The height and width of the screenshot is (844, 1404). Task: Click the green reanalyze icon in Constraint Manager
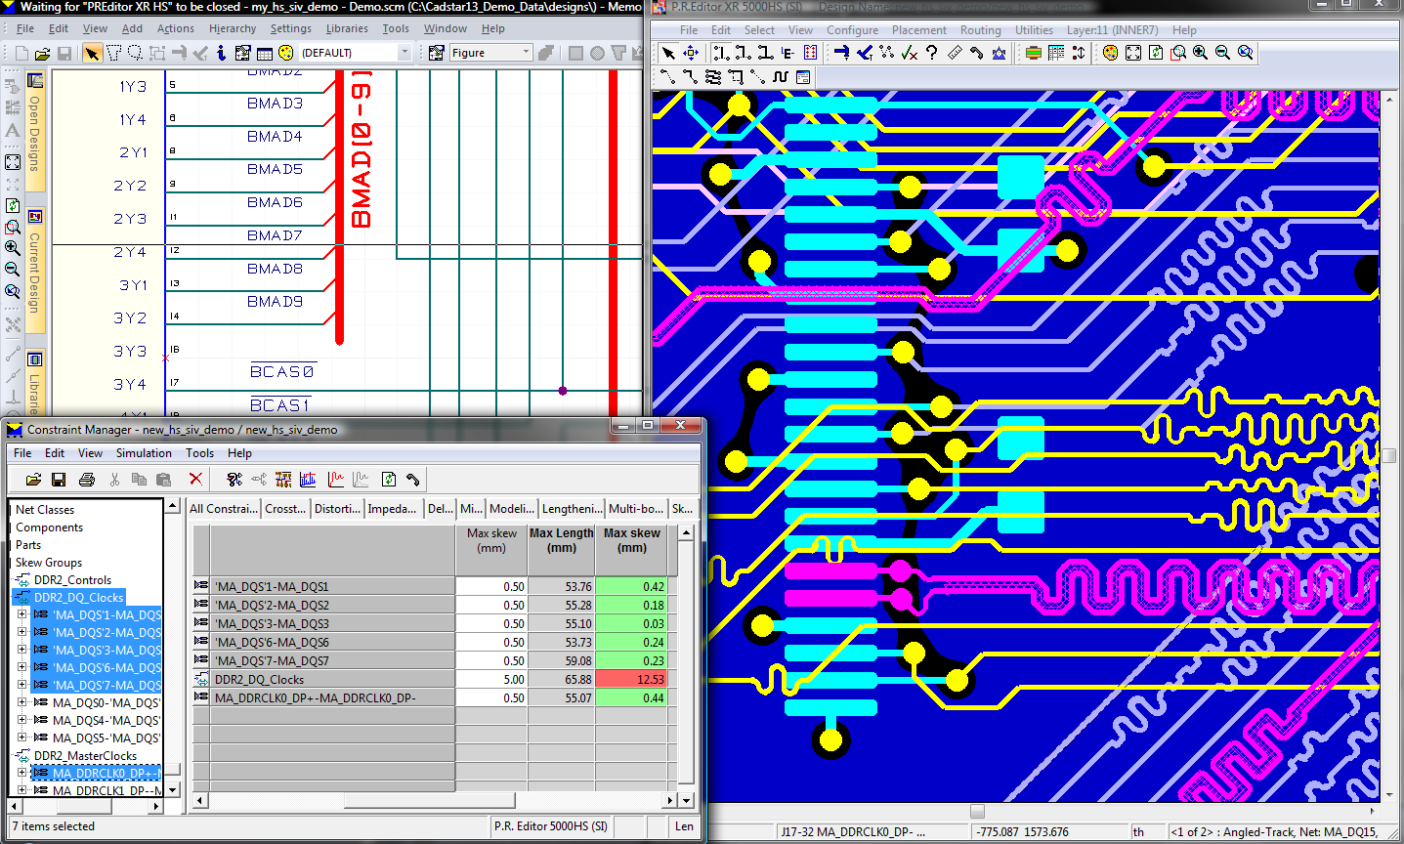coord(389,480)
